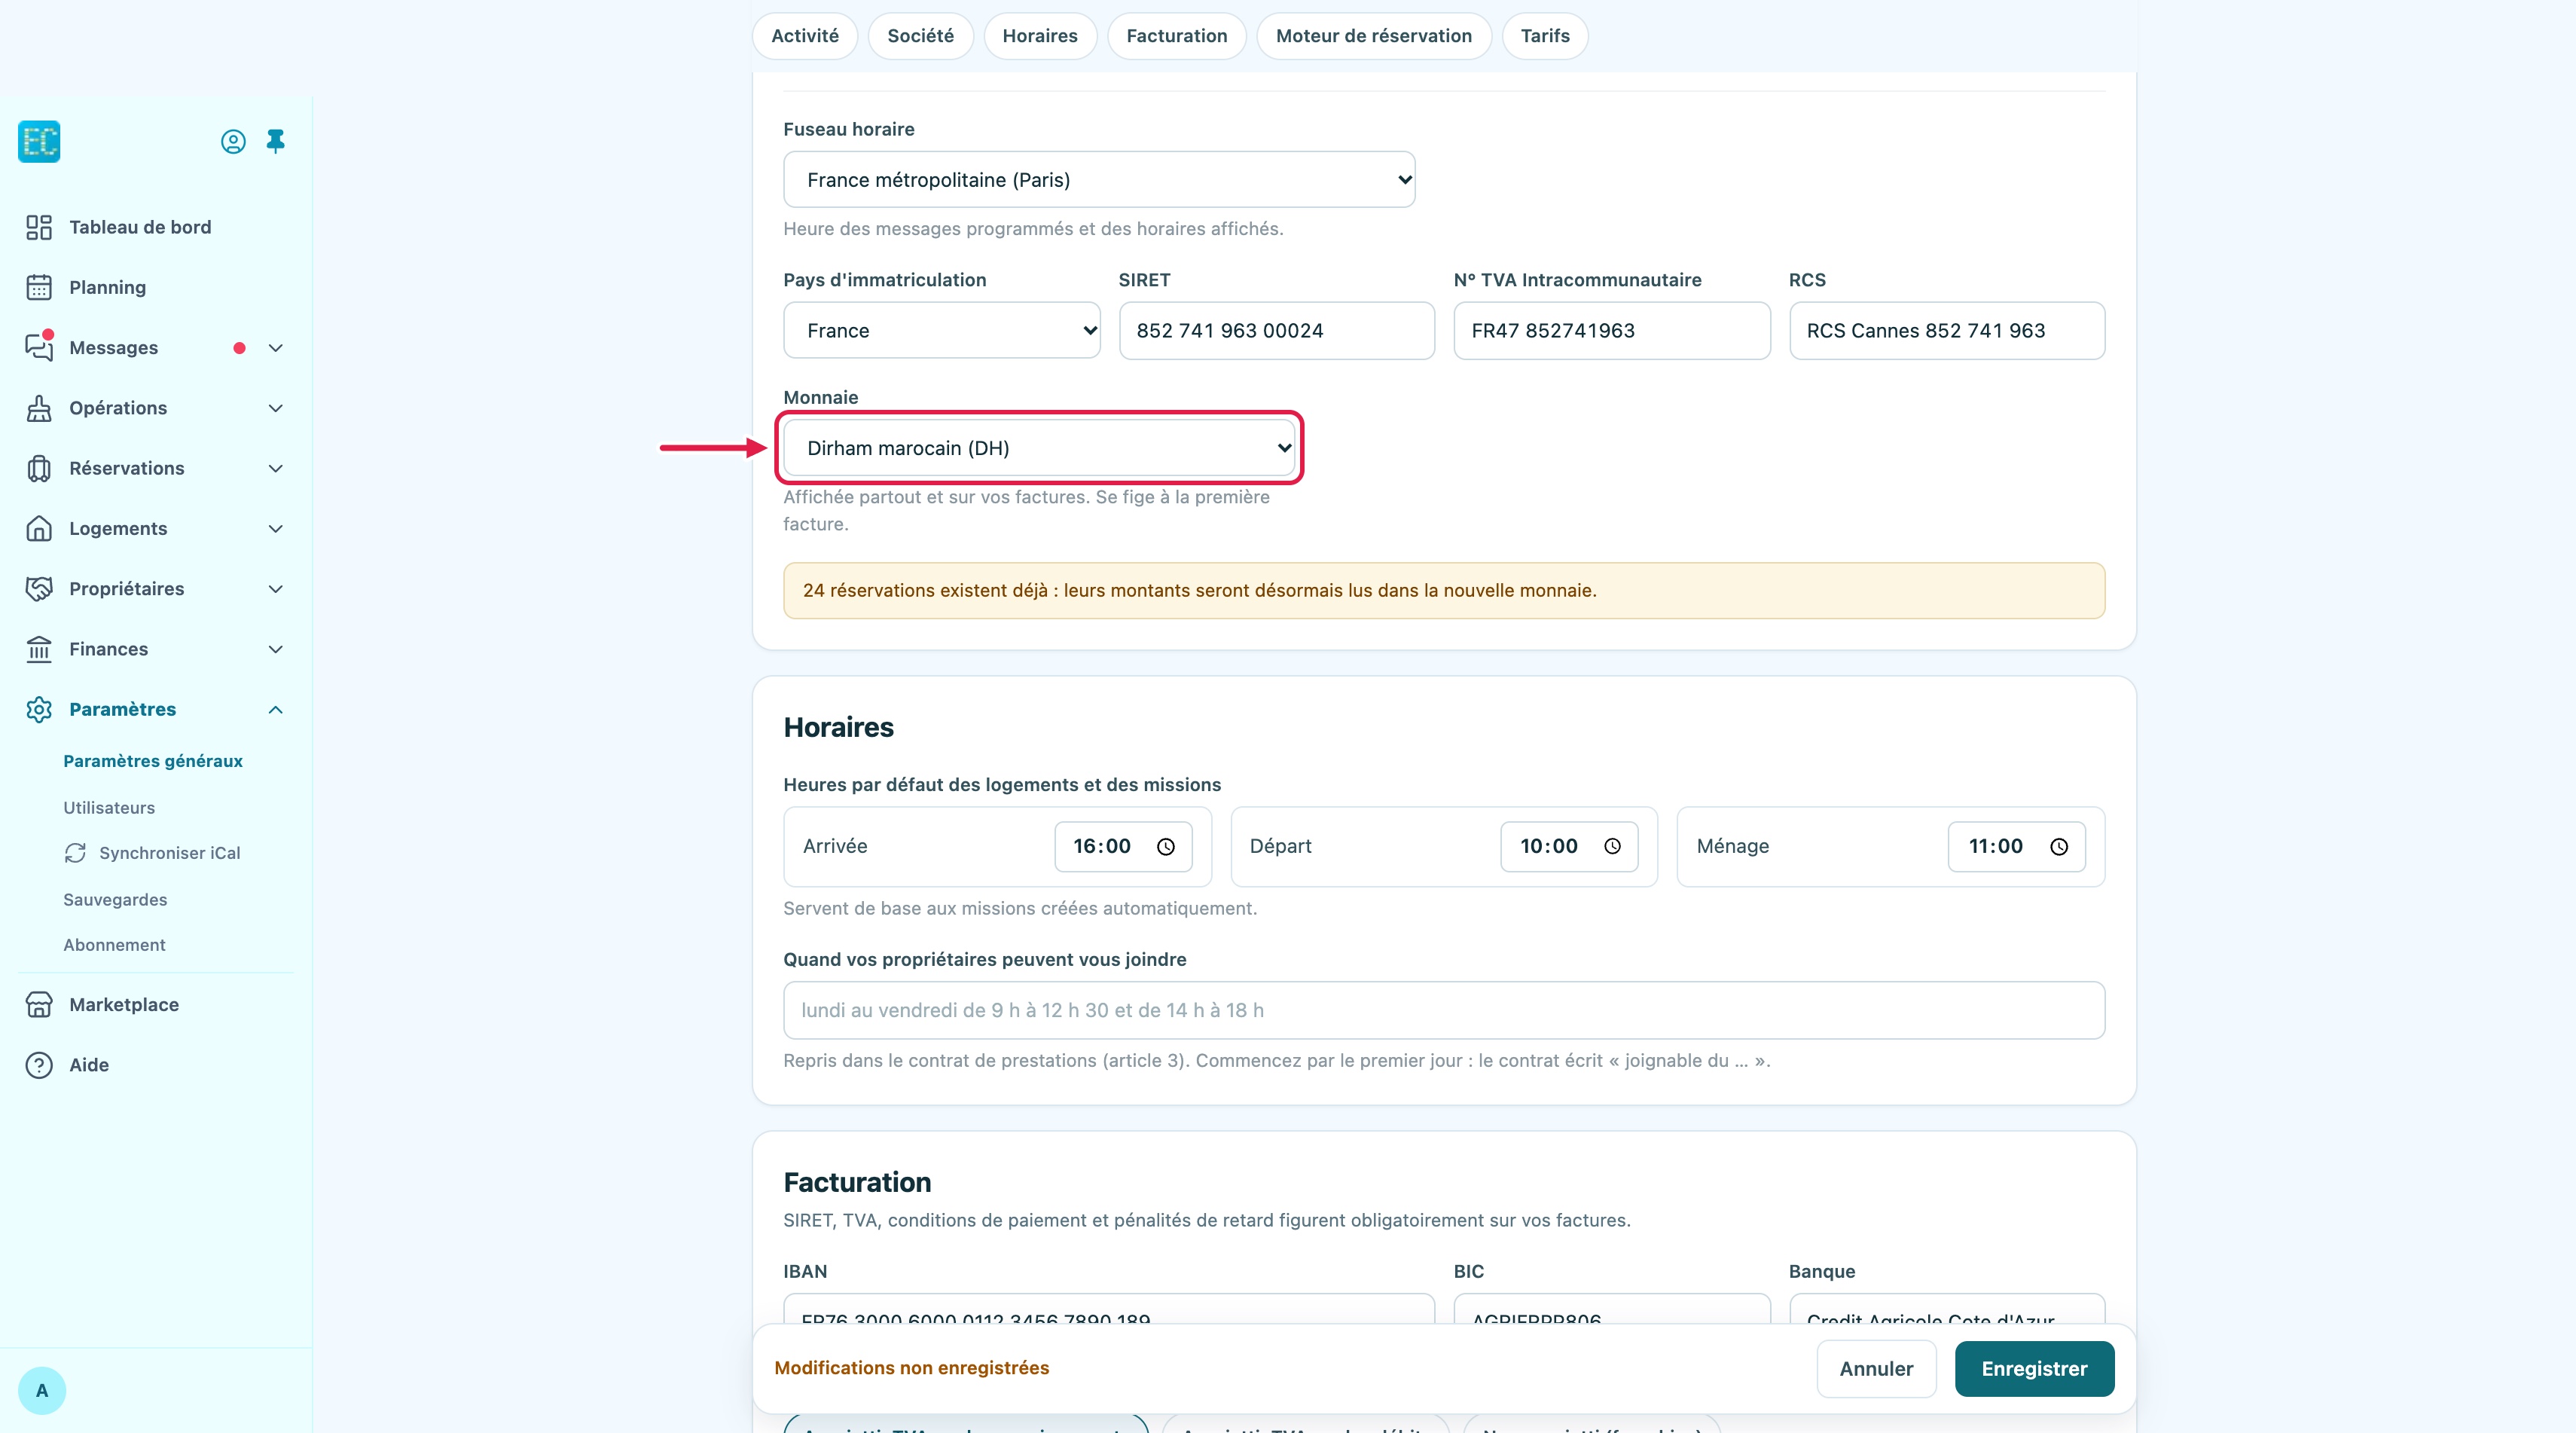Expand the Finances submenu chevron
The width and height of the screenshot is (2576, 1433).
(x=276, y=649)
